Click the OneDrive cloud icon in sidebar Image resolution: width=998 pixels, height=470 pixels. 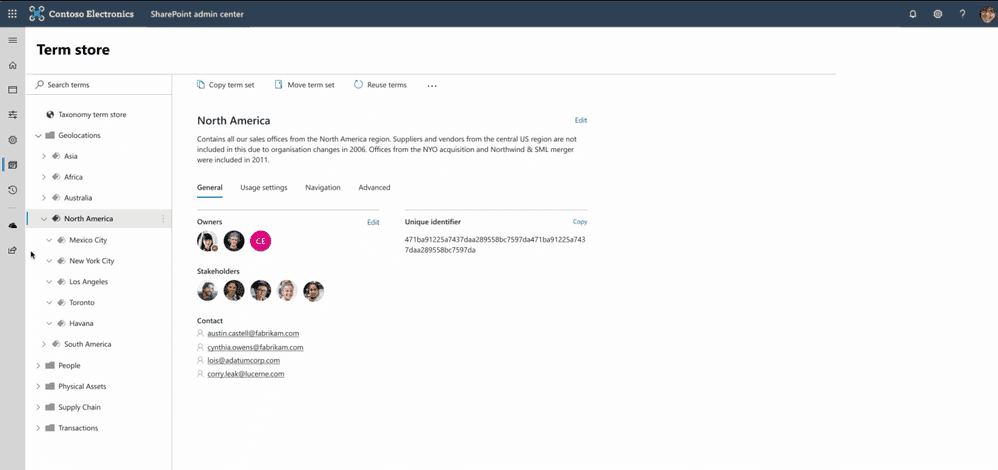coord(12,225)
